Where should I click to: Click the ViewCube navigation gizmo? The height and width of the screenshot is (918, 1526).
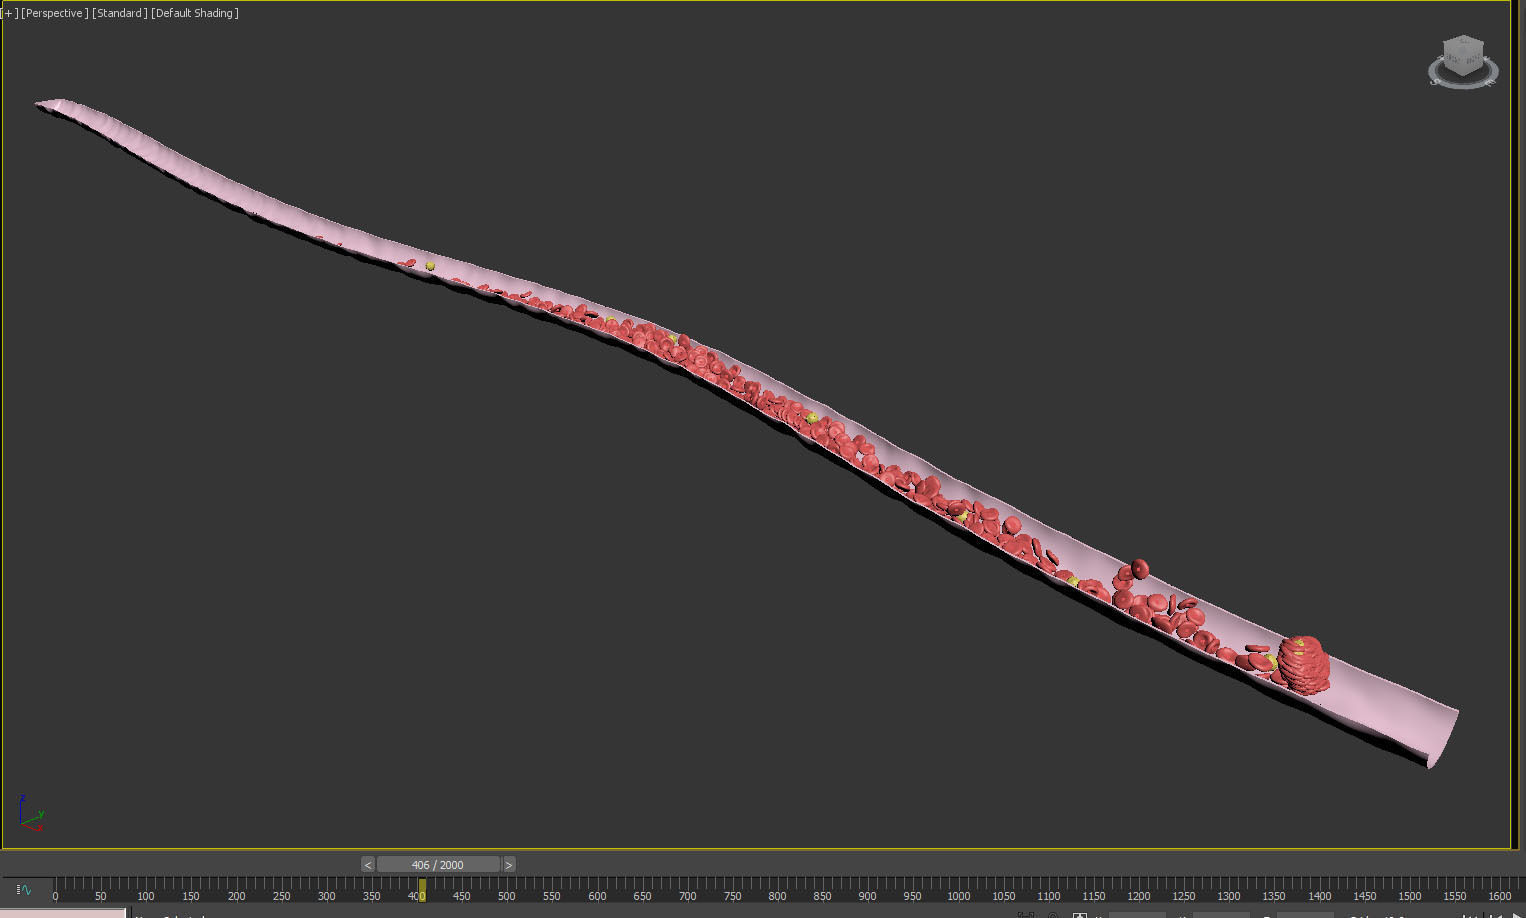(1463, 55)
